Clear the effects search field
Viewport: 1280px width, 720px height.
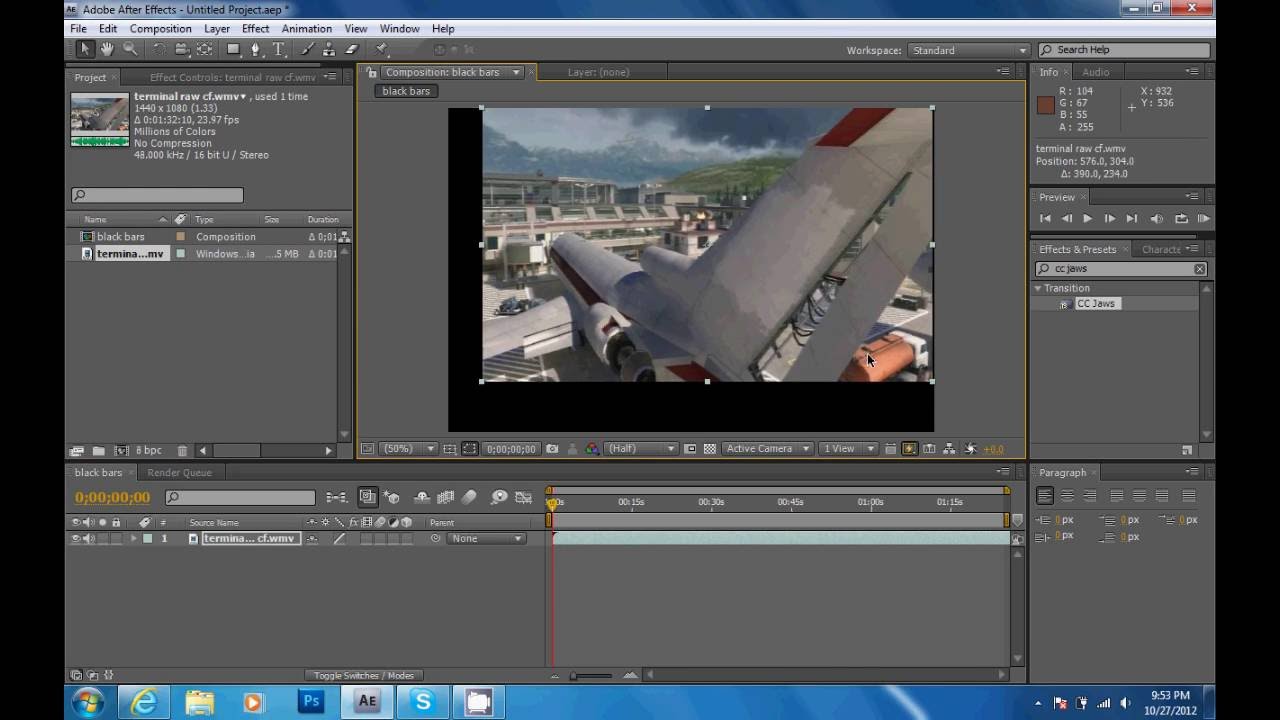coord(1200,269)
